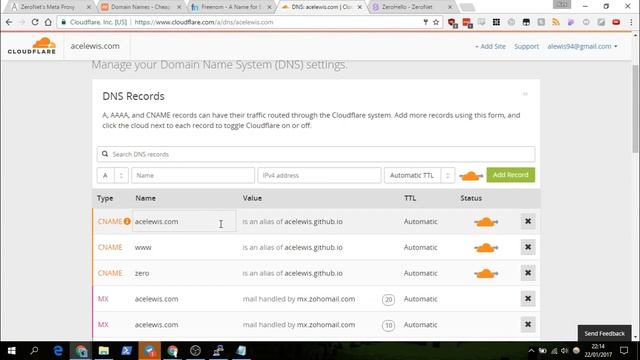The height and width of the screenshot is (360, 640).
Task: Toggle Cloudflare proxy cloud for zero record
Action: (486, 273)
